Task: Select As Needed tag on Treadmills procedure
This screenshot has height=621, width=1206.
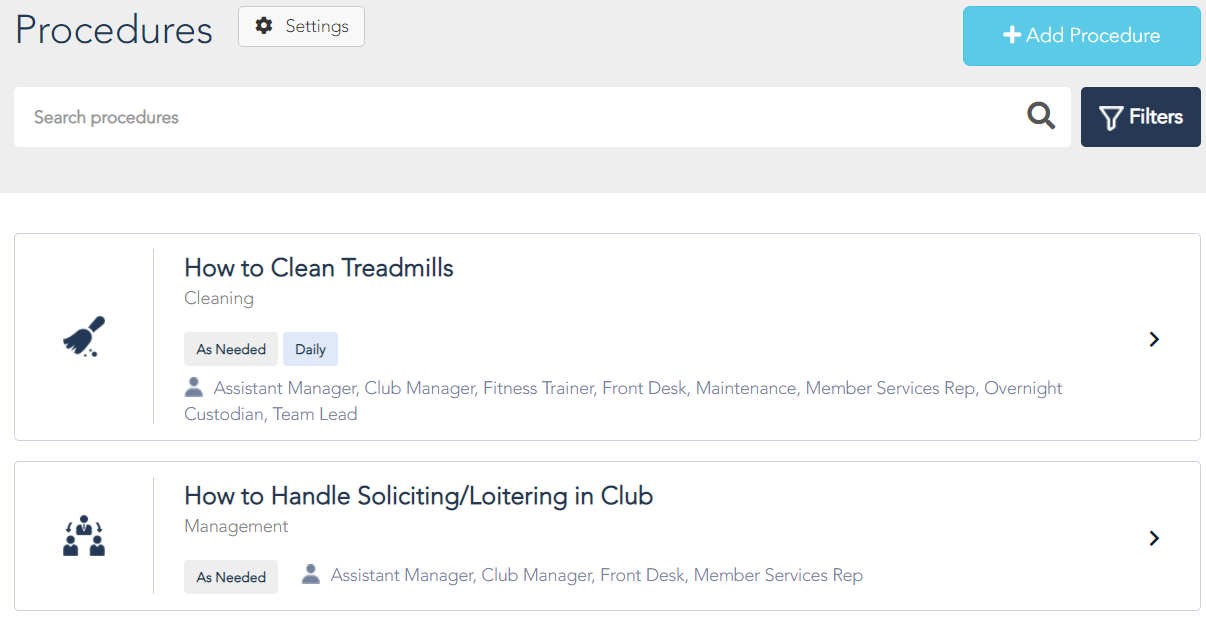Action: pos(231,349)
